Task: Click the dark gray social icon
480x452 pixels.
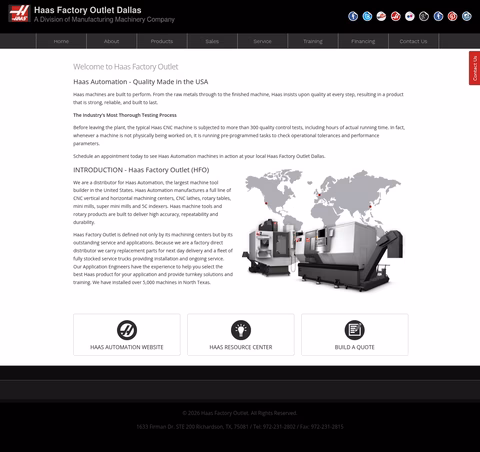Action: pyautogui.click(x=424, y=16)
